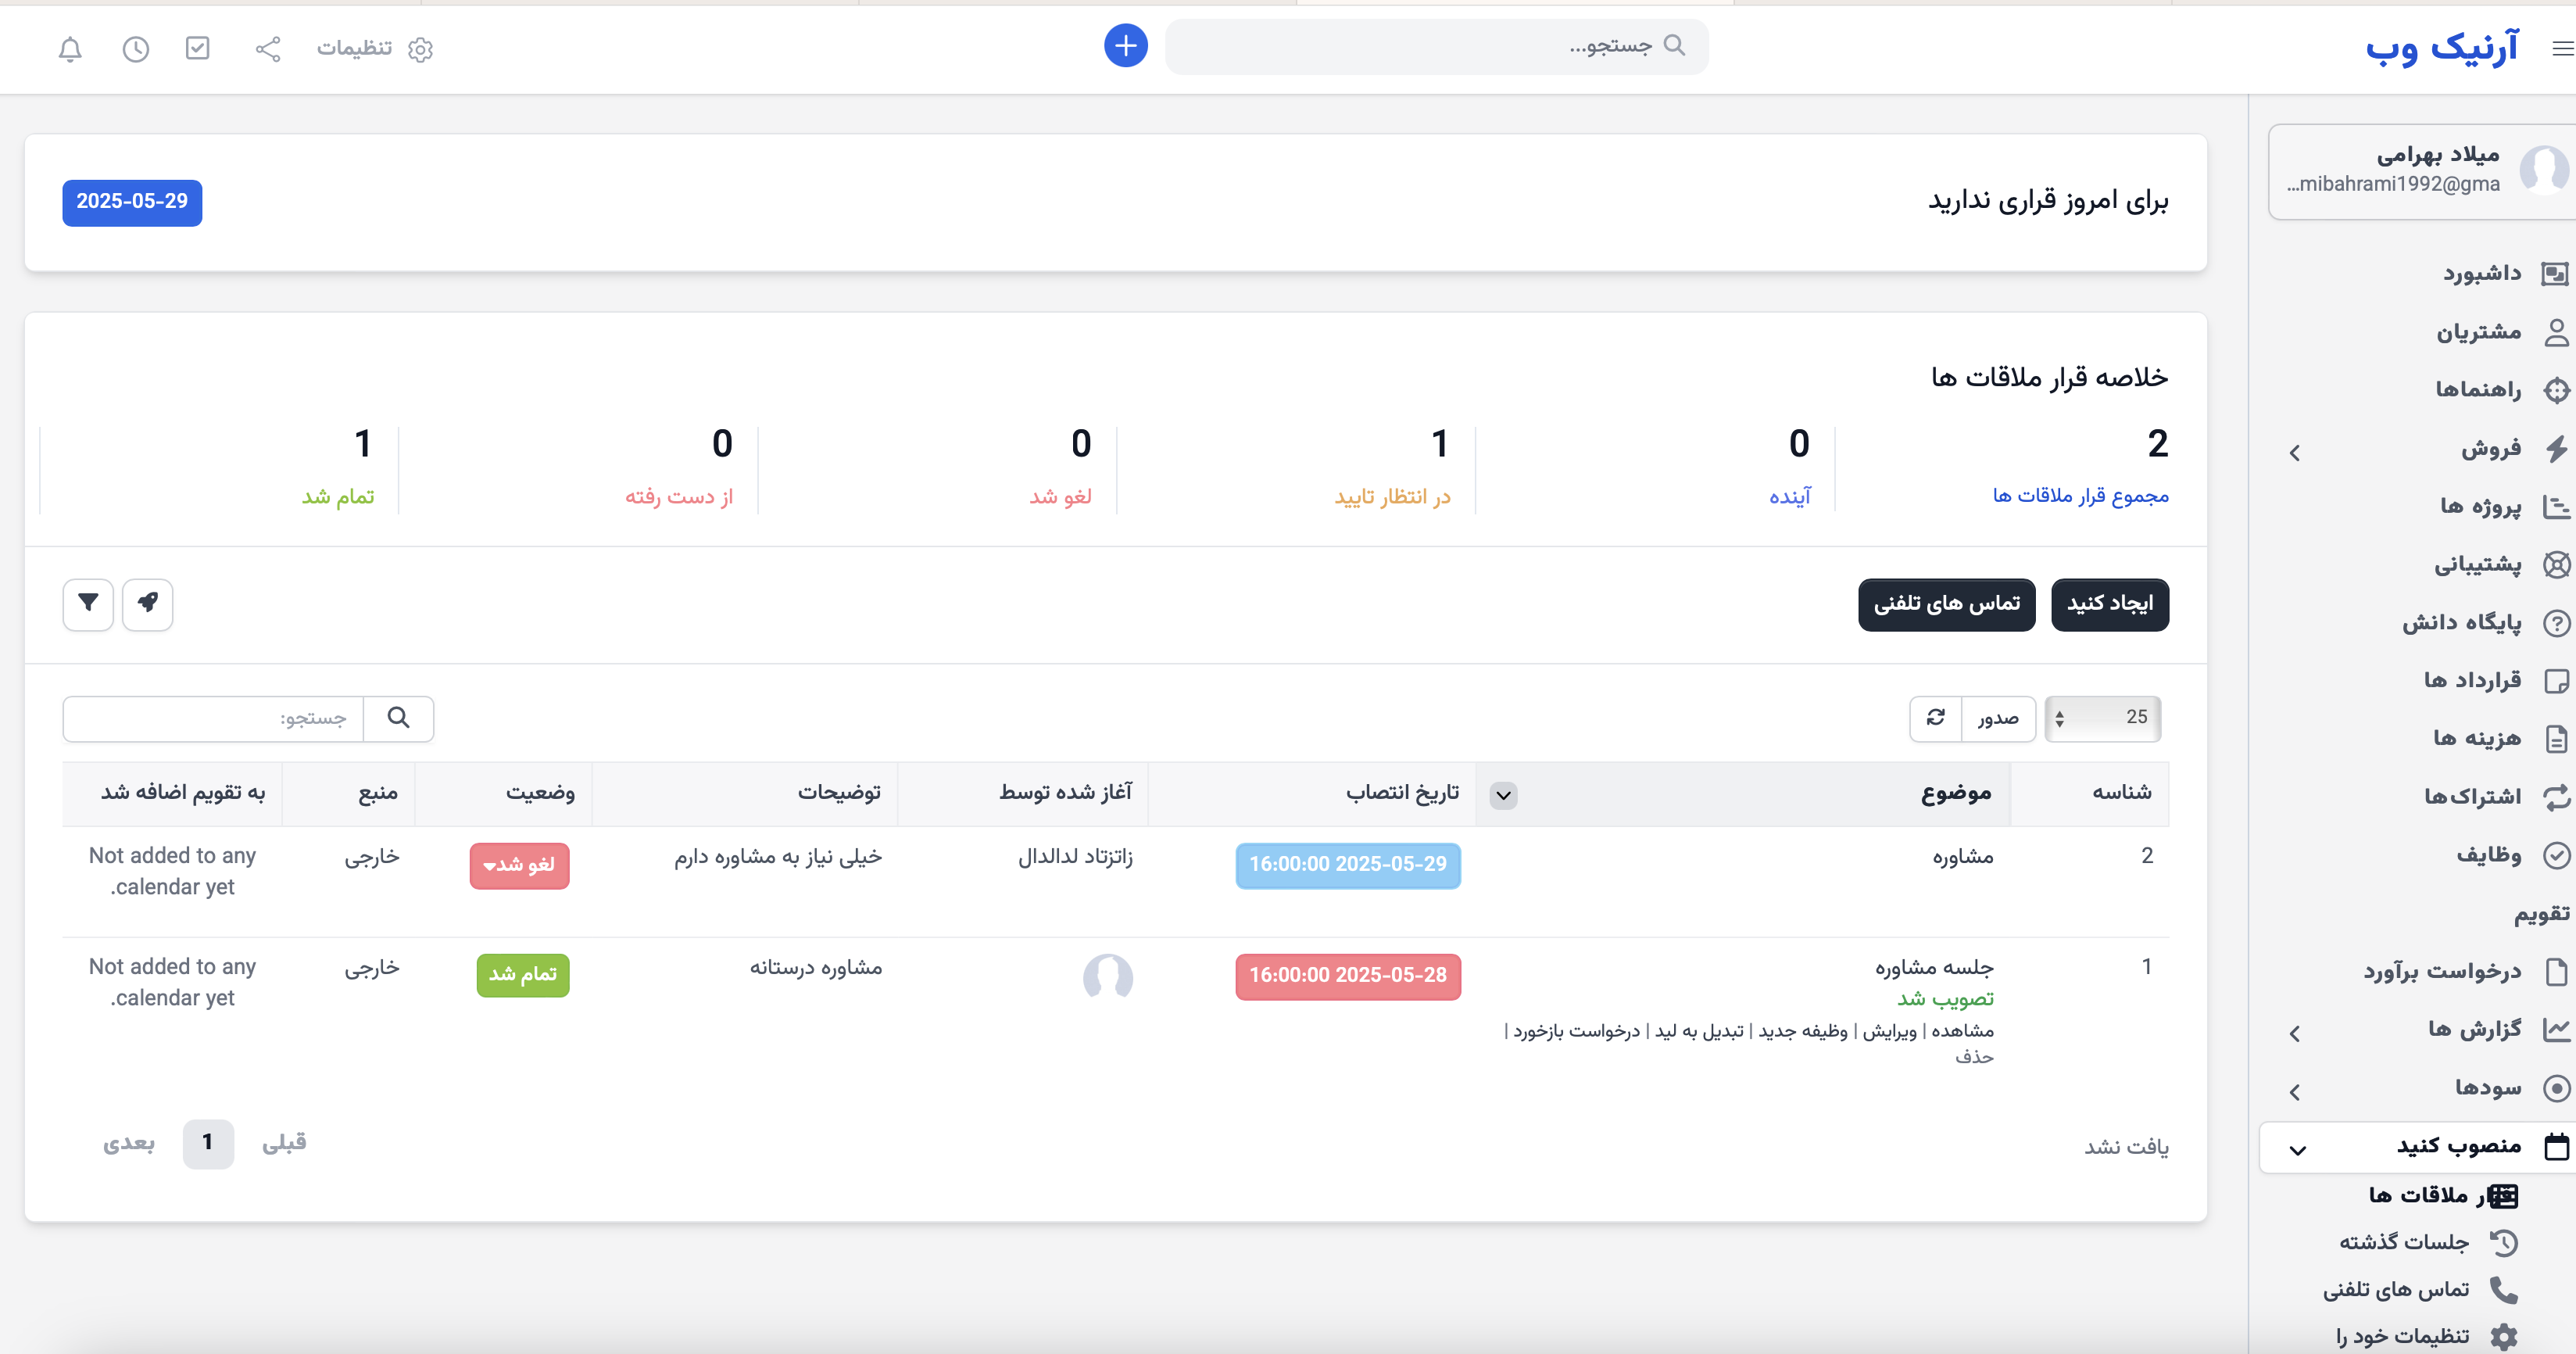Viewport: 2576px width, 1354px height.
Task: Click the filter icon above the appointments table
Action: [87, 604]
